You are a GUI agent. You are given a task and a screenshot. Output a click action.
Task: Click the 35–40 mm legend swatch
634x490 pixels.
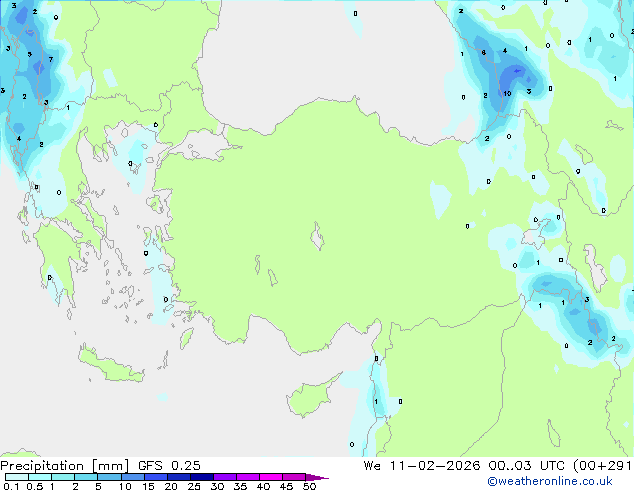tap(248, 477)
